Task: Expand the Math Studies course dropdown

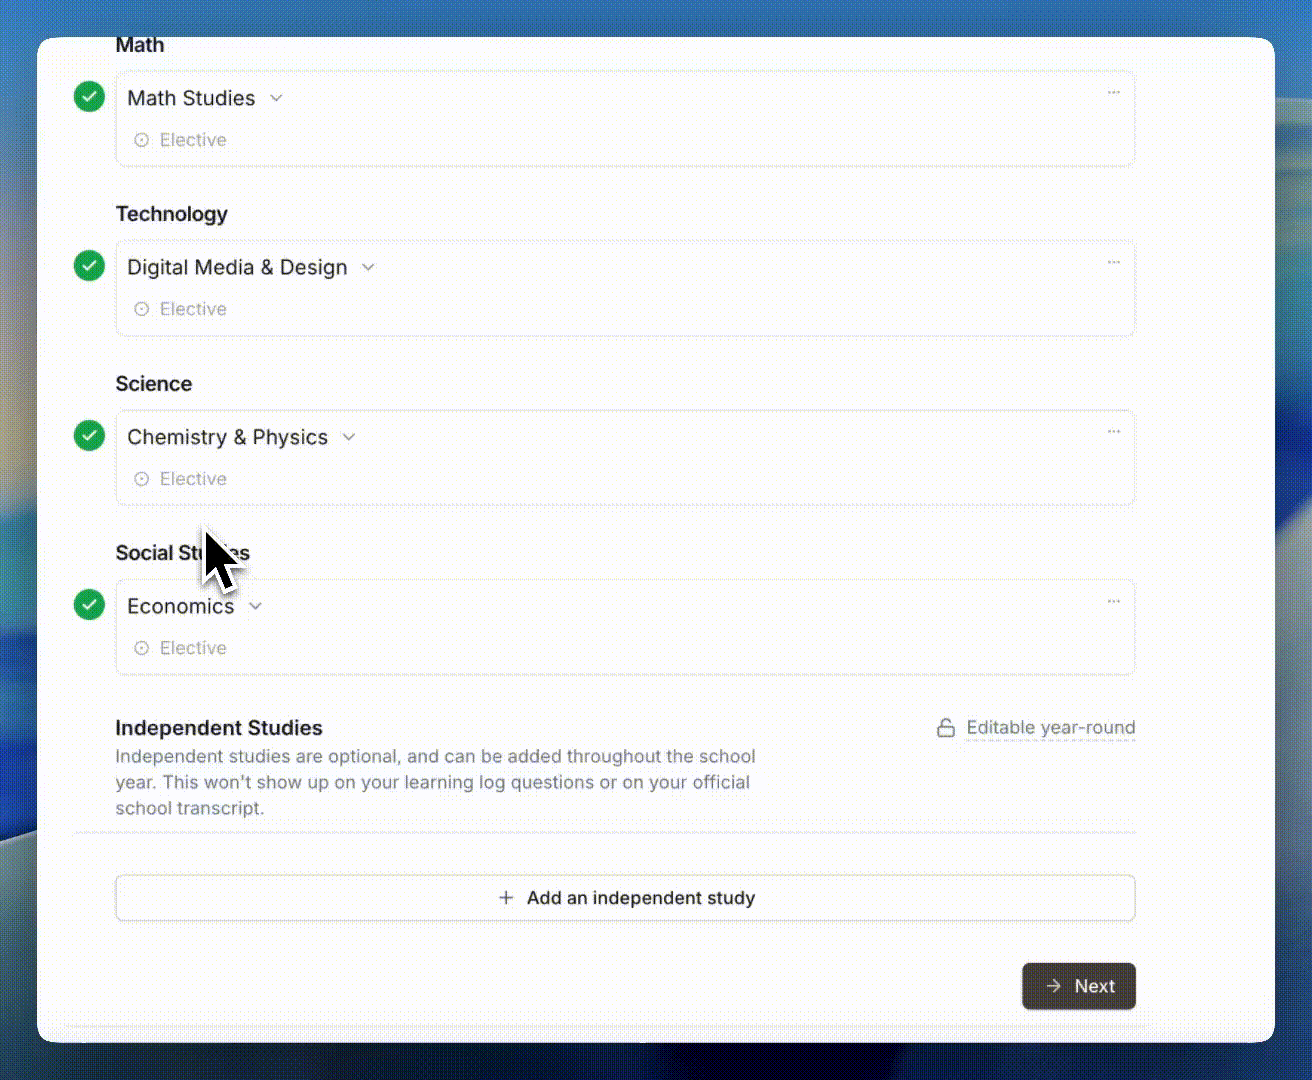Action: pyautogui.click(x=277, y=98)
